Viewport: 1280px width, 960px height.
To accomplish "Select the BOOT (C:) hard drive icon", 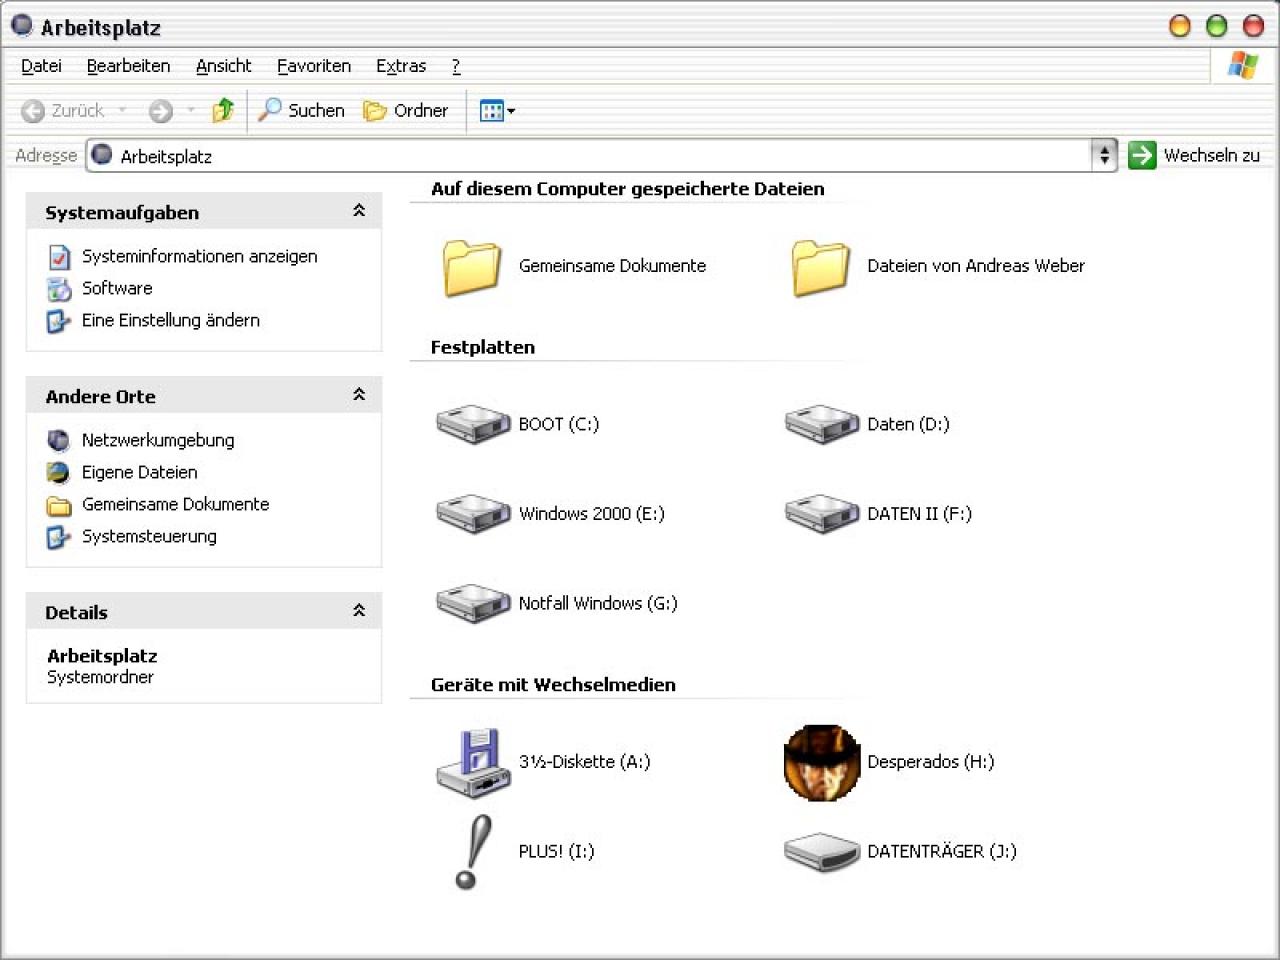I will click(473, 424).
